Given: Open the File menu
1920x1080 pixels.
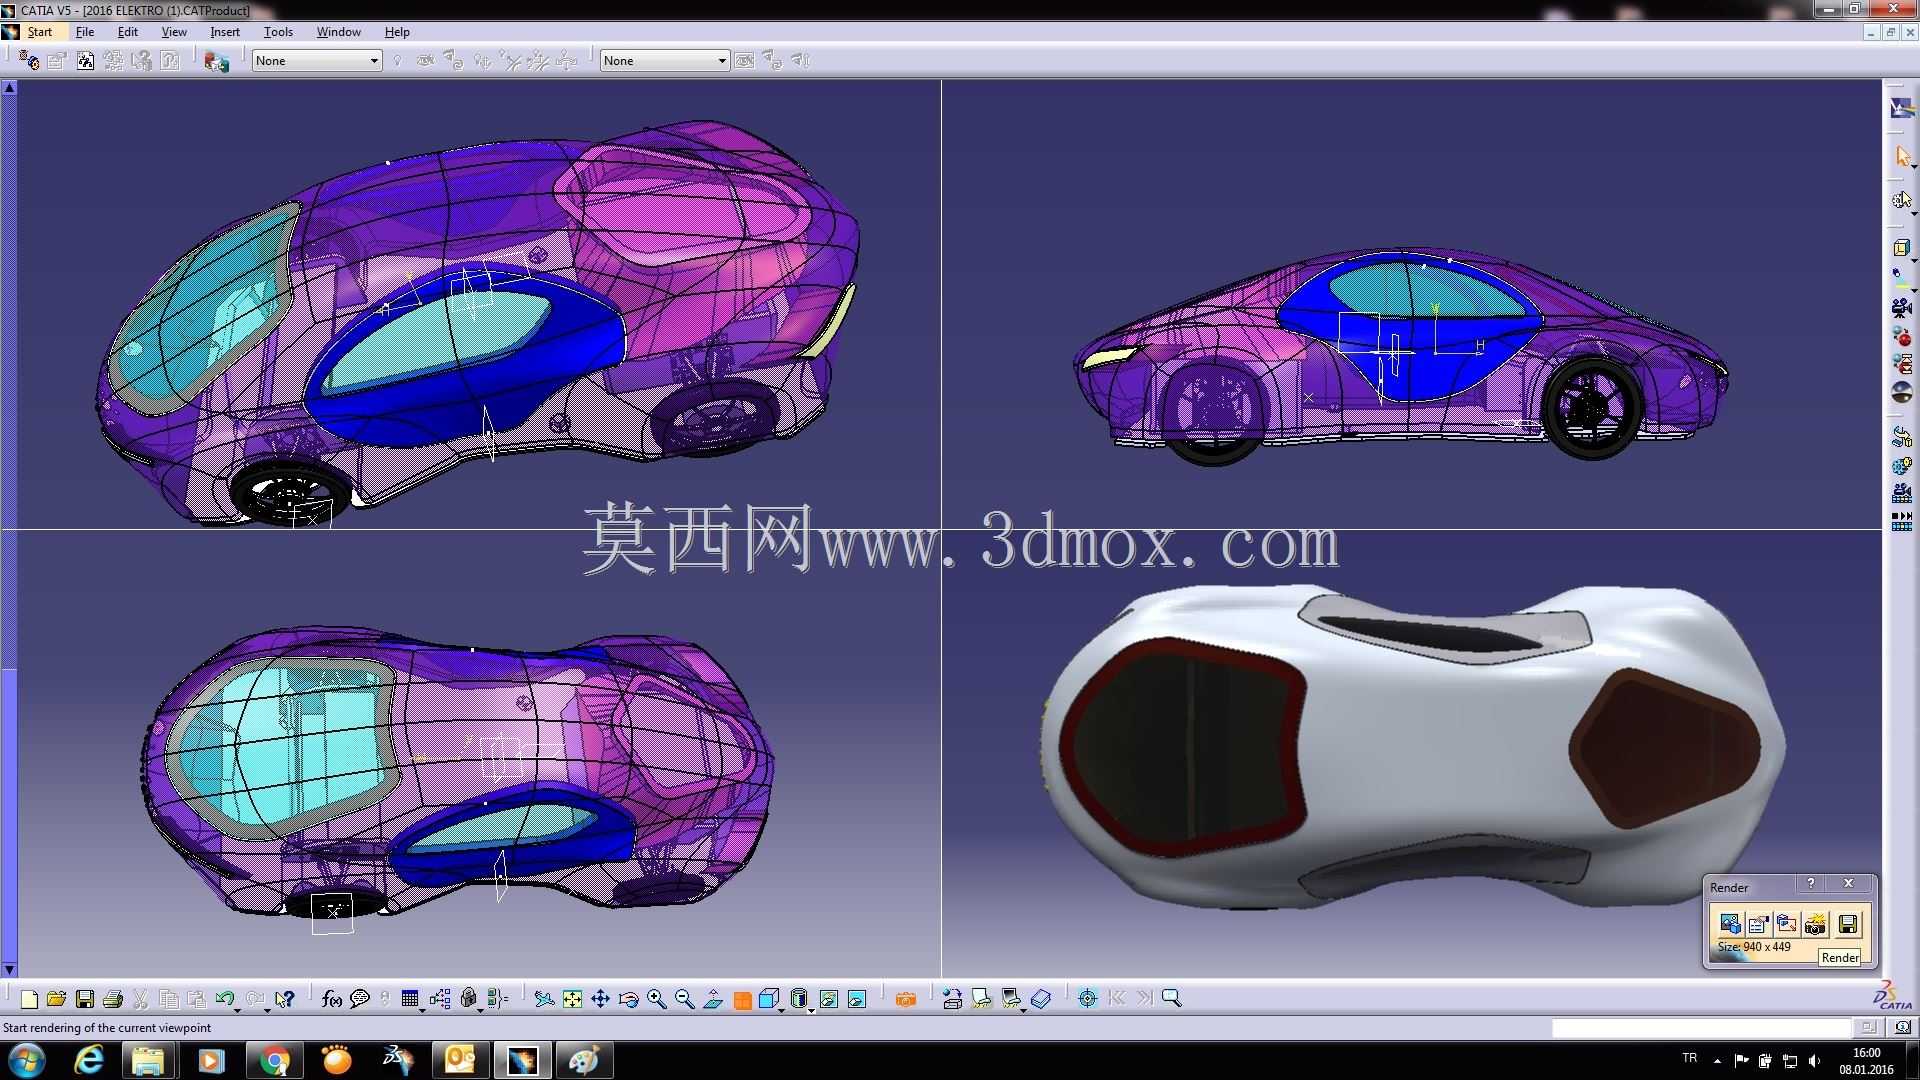Looking at the screenshot, I should click(x=85, y=32).
